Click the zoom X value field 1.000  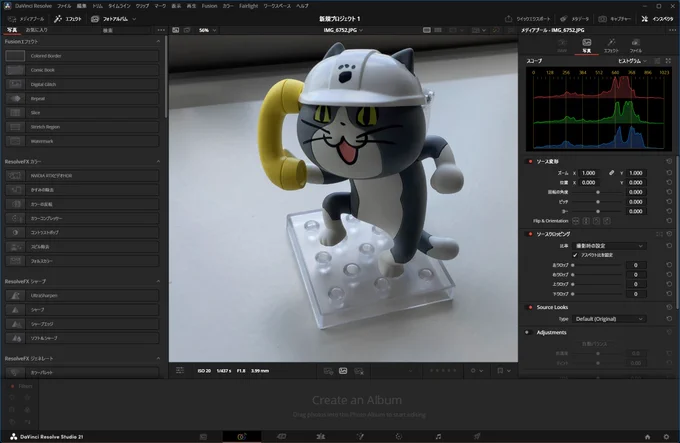point(590,173)
